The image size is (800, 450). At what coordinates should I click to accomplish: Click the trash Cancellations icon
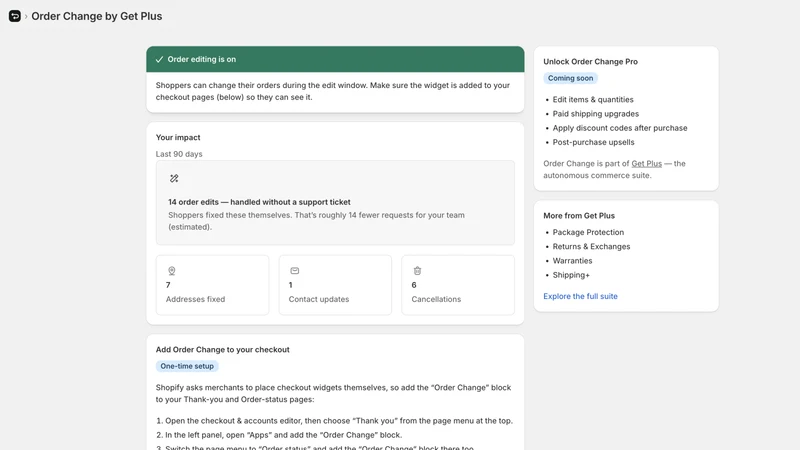[417, 271]
